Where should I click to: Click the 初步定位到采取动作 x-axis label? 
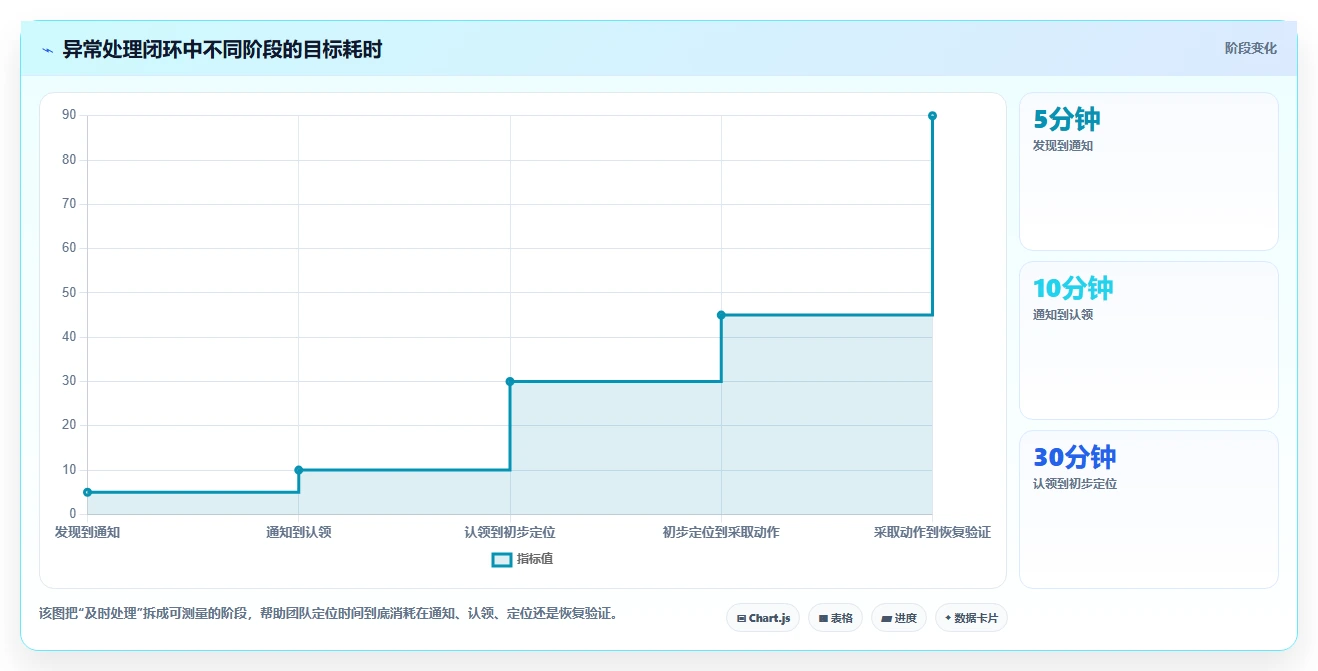pos(721,532)
